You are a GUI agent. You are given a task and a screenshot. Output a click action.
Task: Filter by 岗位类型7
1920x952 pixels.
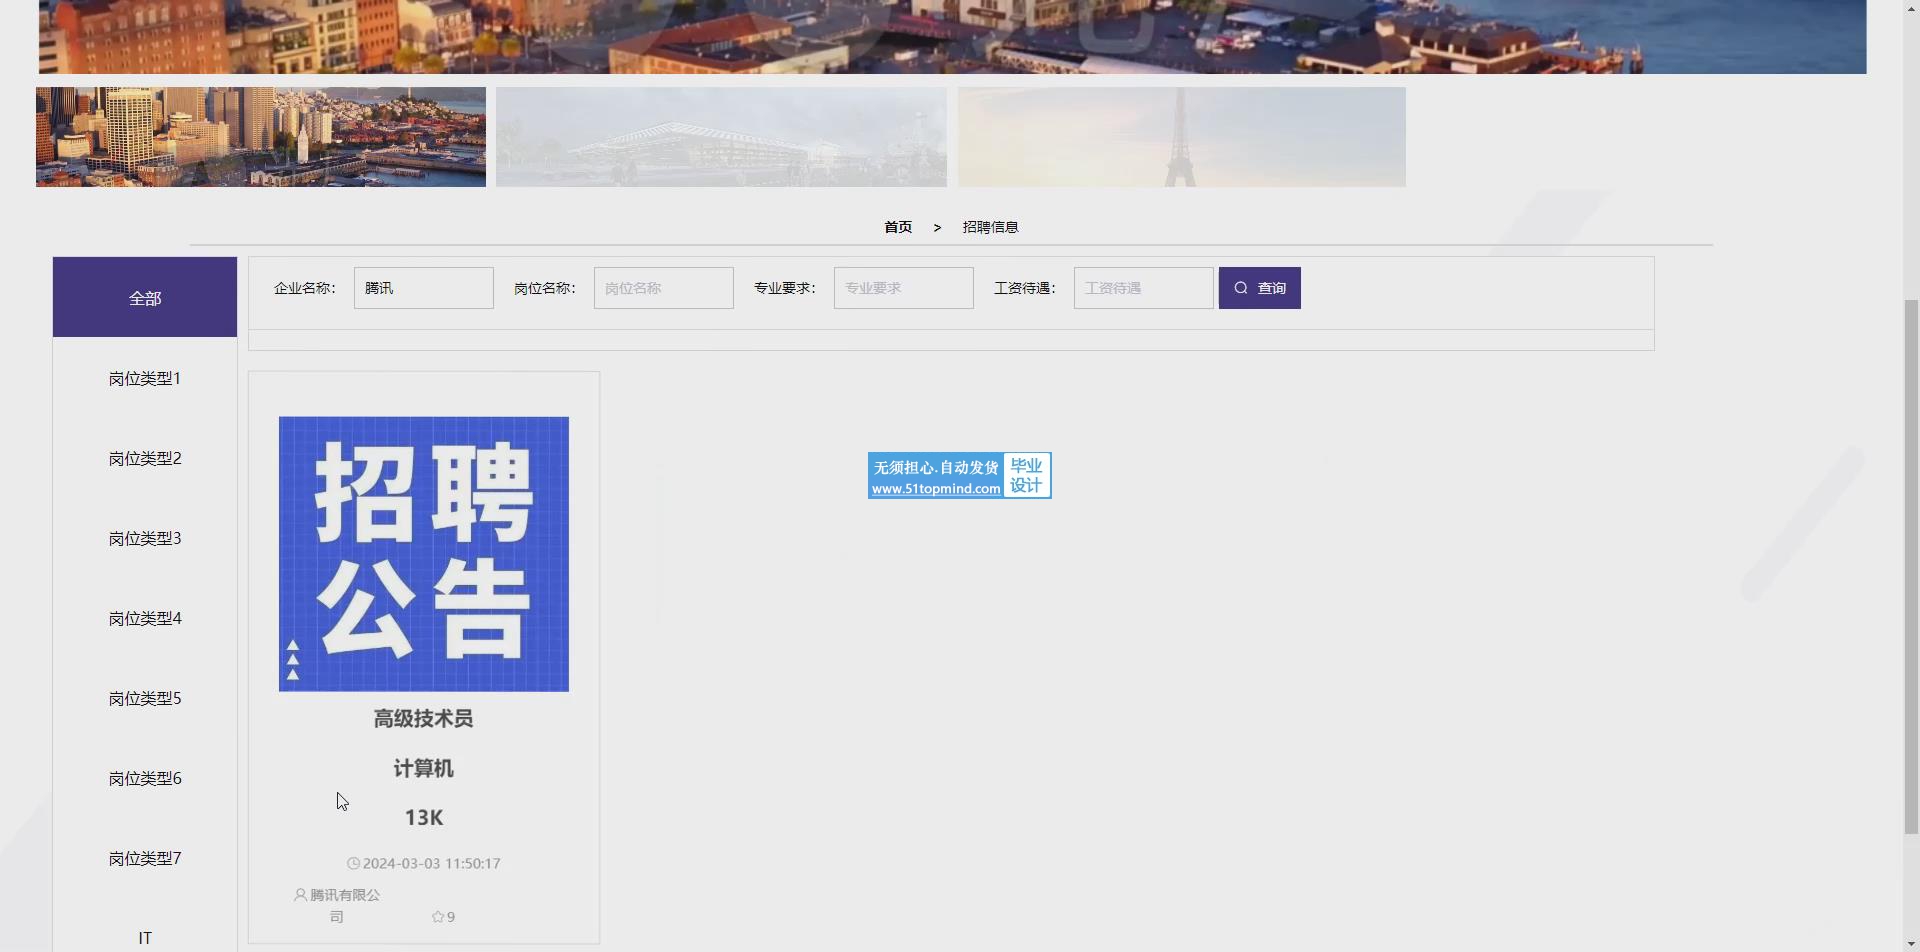[145, 858]
